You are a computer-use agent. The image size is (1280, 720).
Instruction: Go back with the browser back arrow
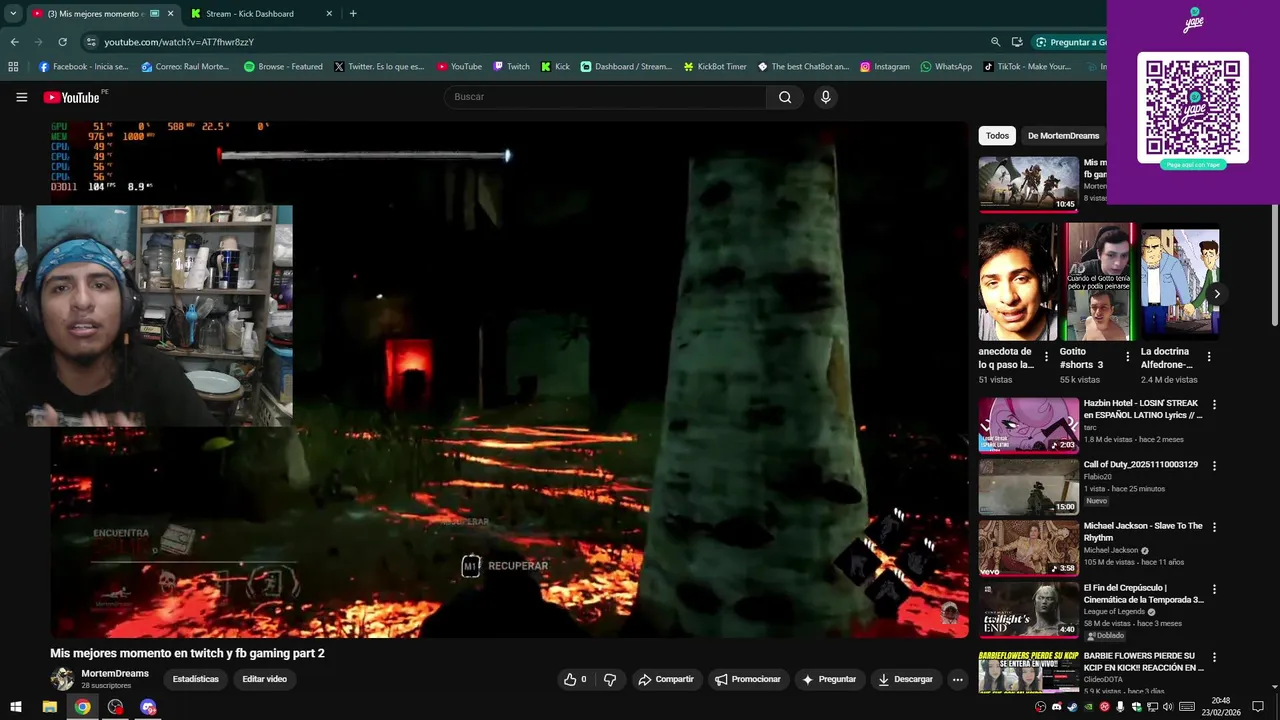click(14, 42)
